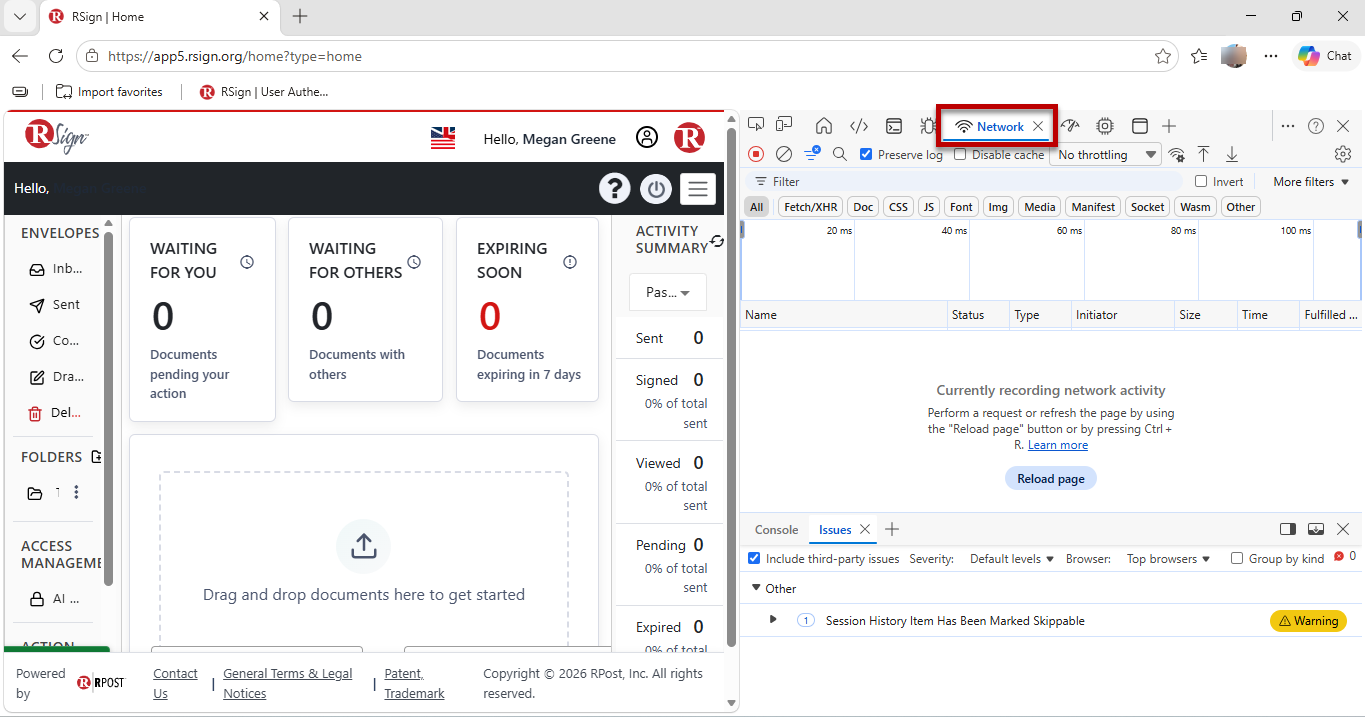Open the Contact Us footer link
Image resolution: width=1365 pixels, height=717 pixels.
(175, 683)
